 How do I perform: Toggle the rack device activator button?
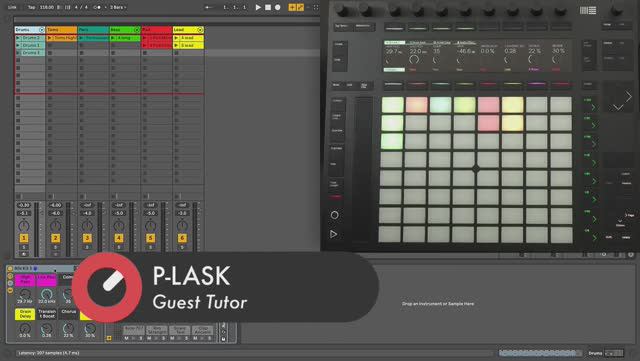pyautogui.click(x=10, y=268)
